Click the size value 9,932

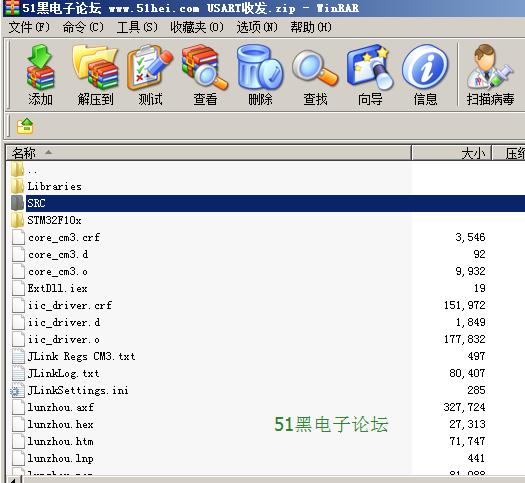(470, 271)
